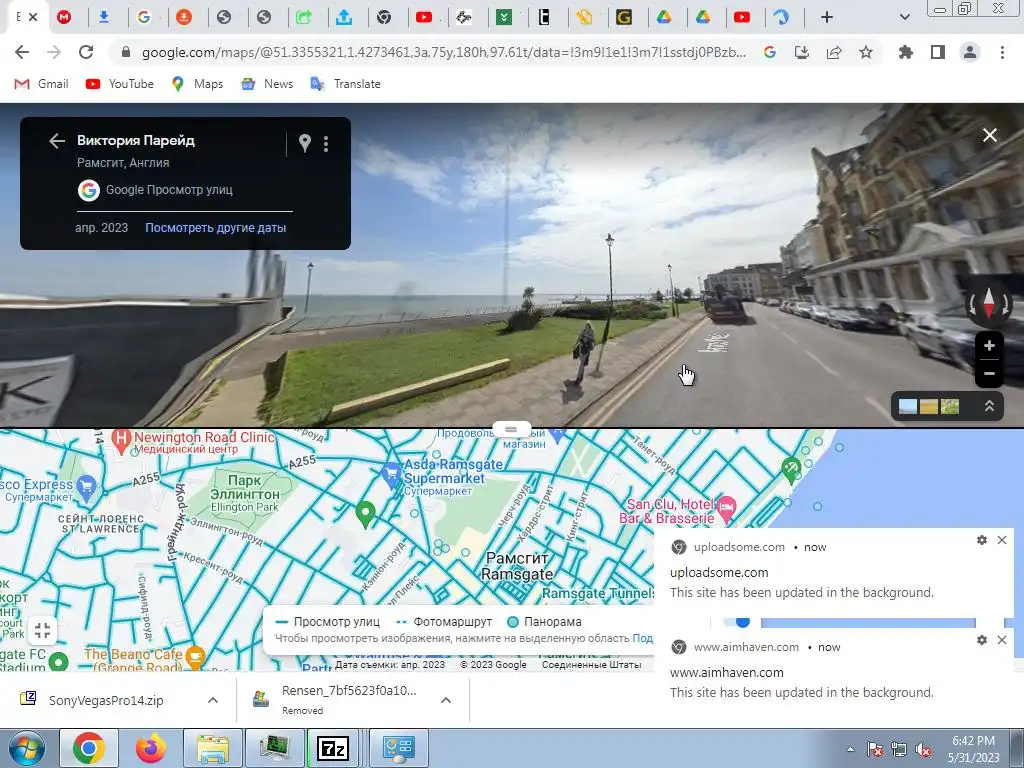Open Chrome three-dot menu

[1002, 52]
